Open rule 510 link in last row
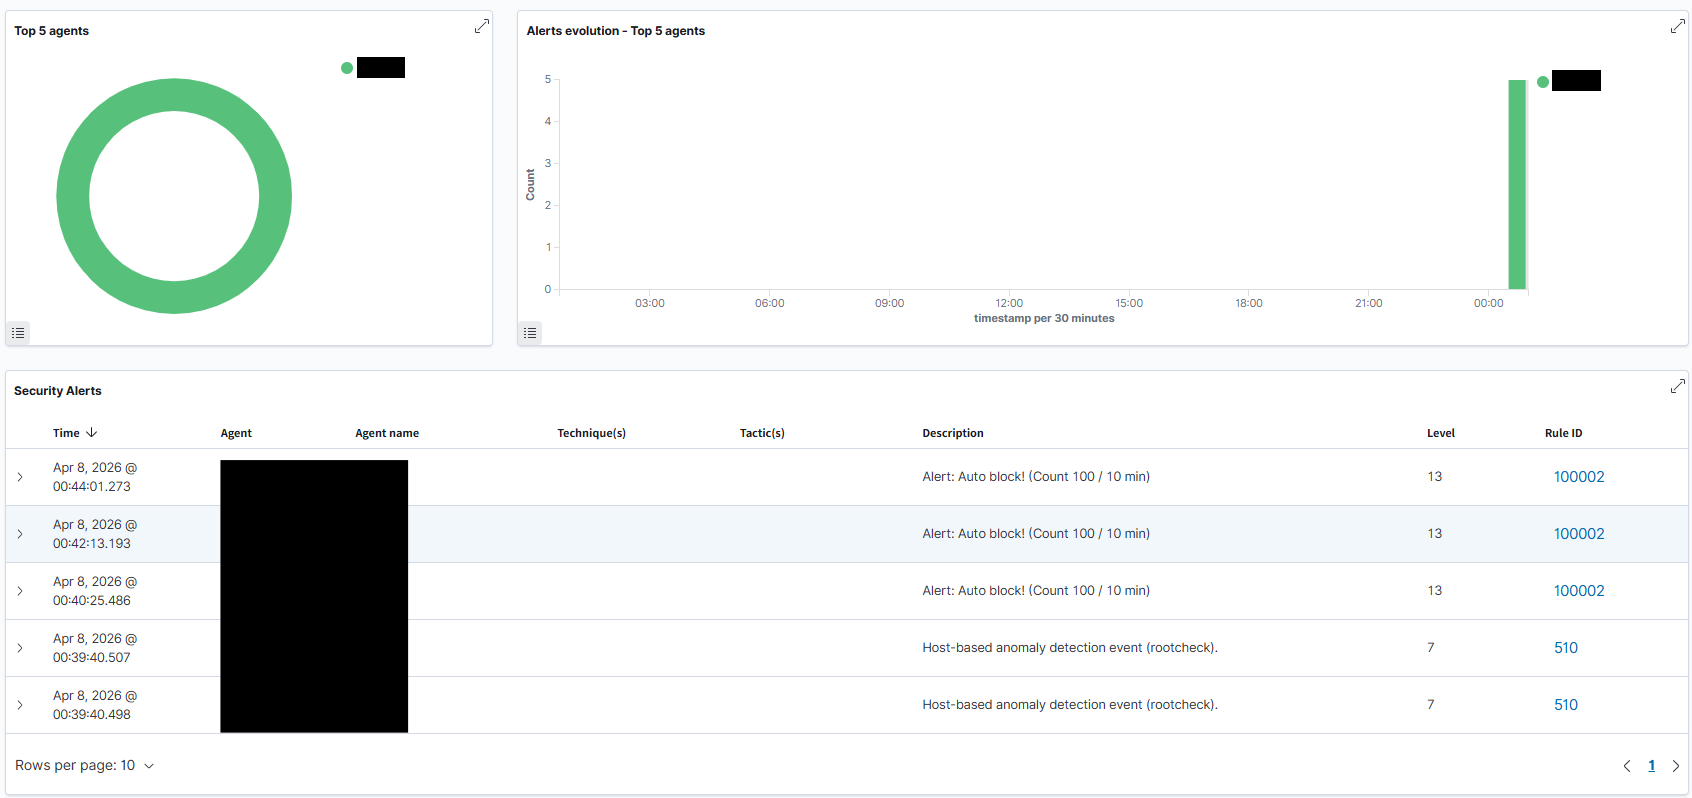This screenshot has height=798, width=1692. tap(1565, 705)
